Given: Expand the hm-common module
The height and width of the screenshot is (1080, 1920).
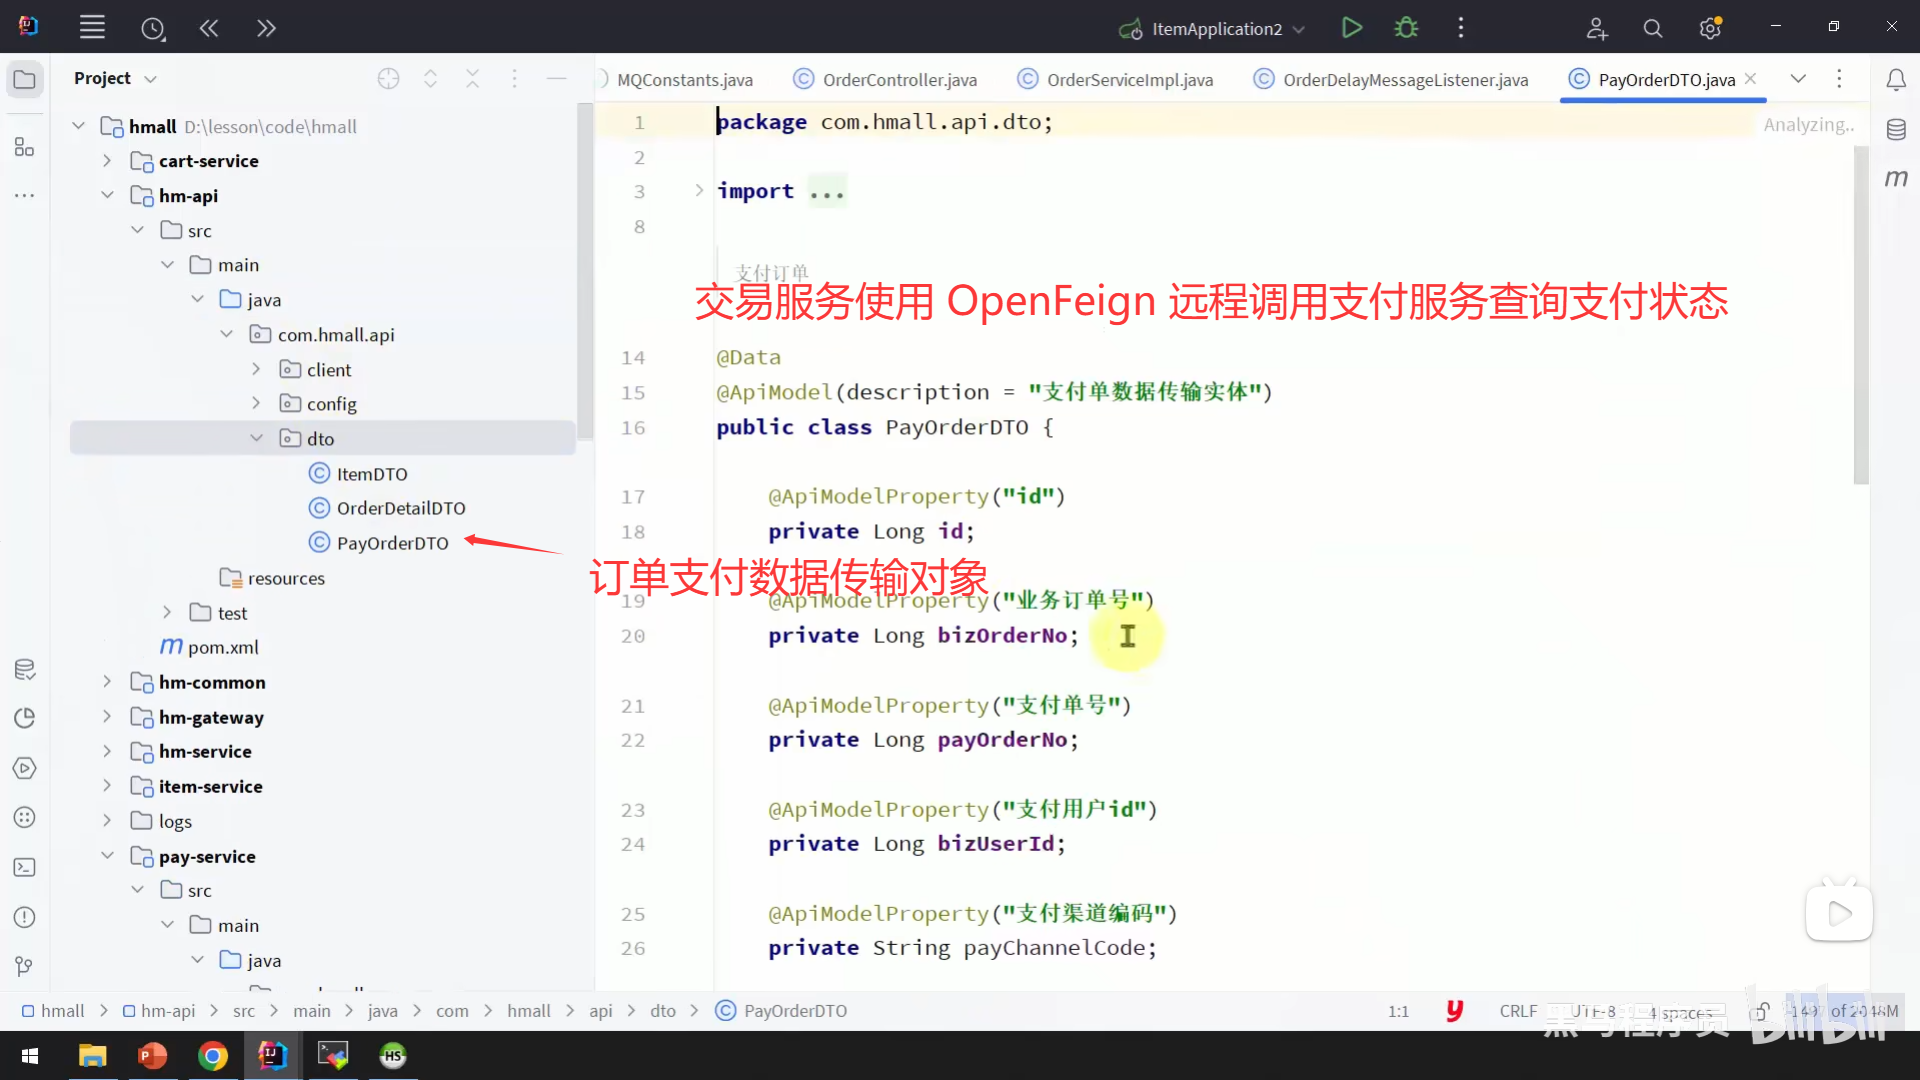Looking at the screenshot, I should 107,682.
